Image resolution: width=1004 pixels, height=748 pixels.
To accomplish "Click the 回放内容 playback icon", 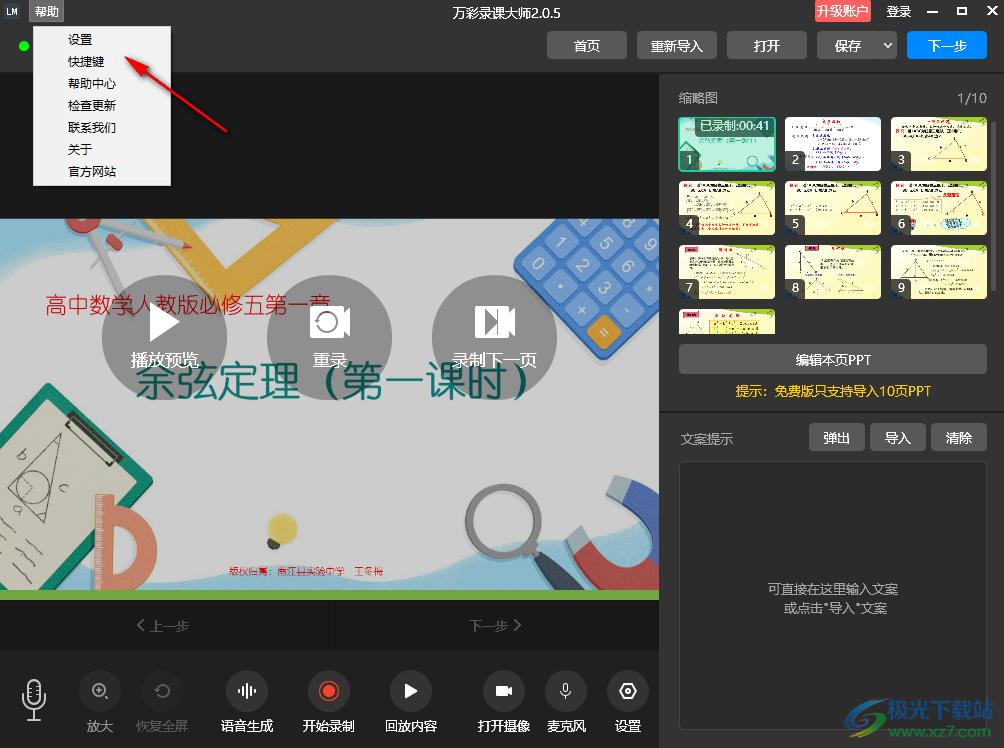I will pyautogui.click(x=410, y=691).
